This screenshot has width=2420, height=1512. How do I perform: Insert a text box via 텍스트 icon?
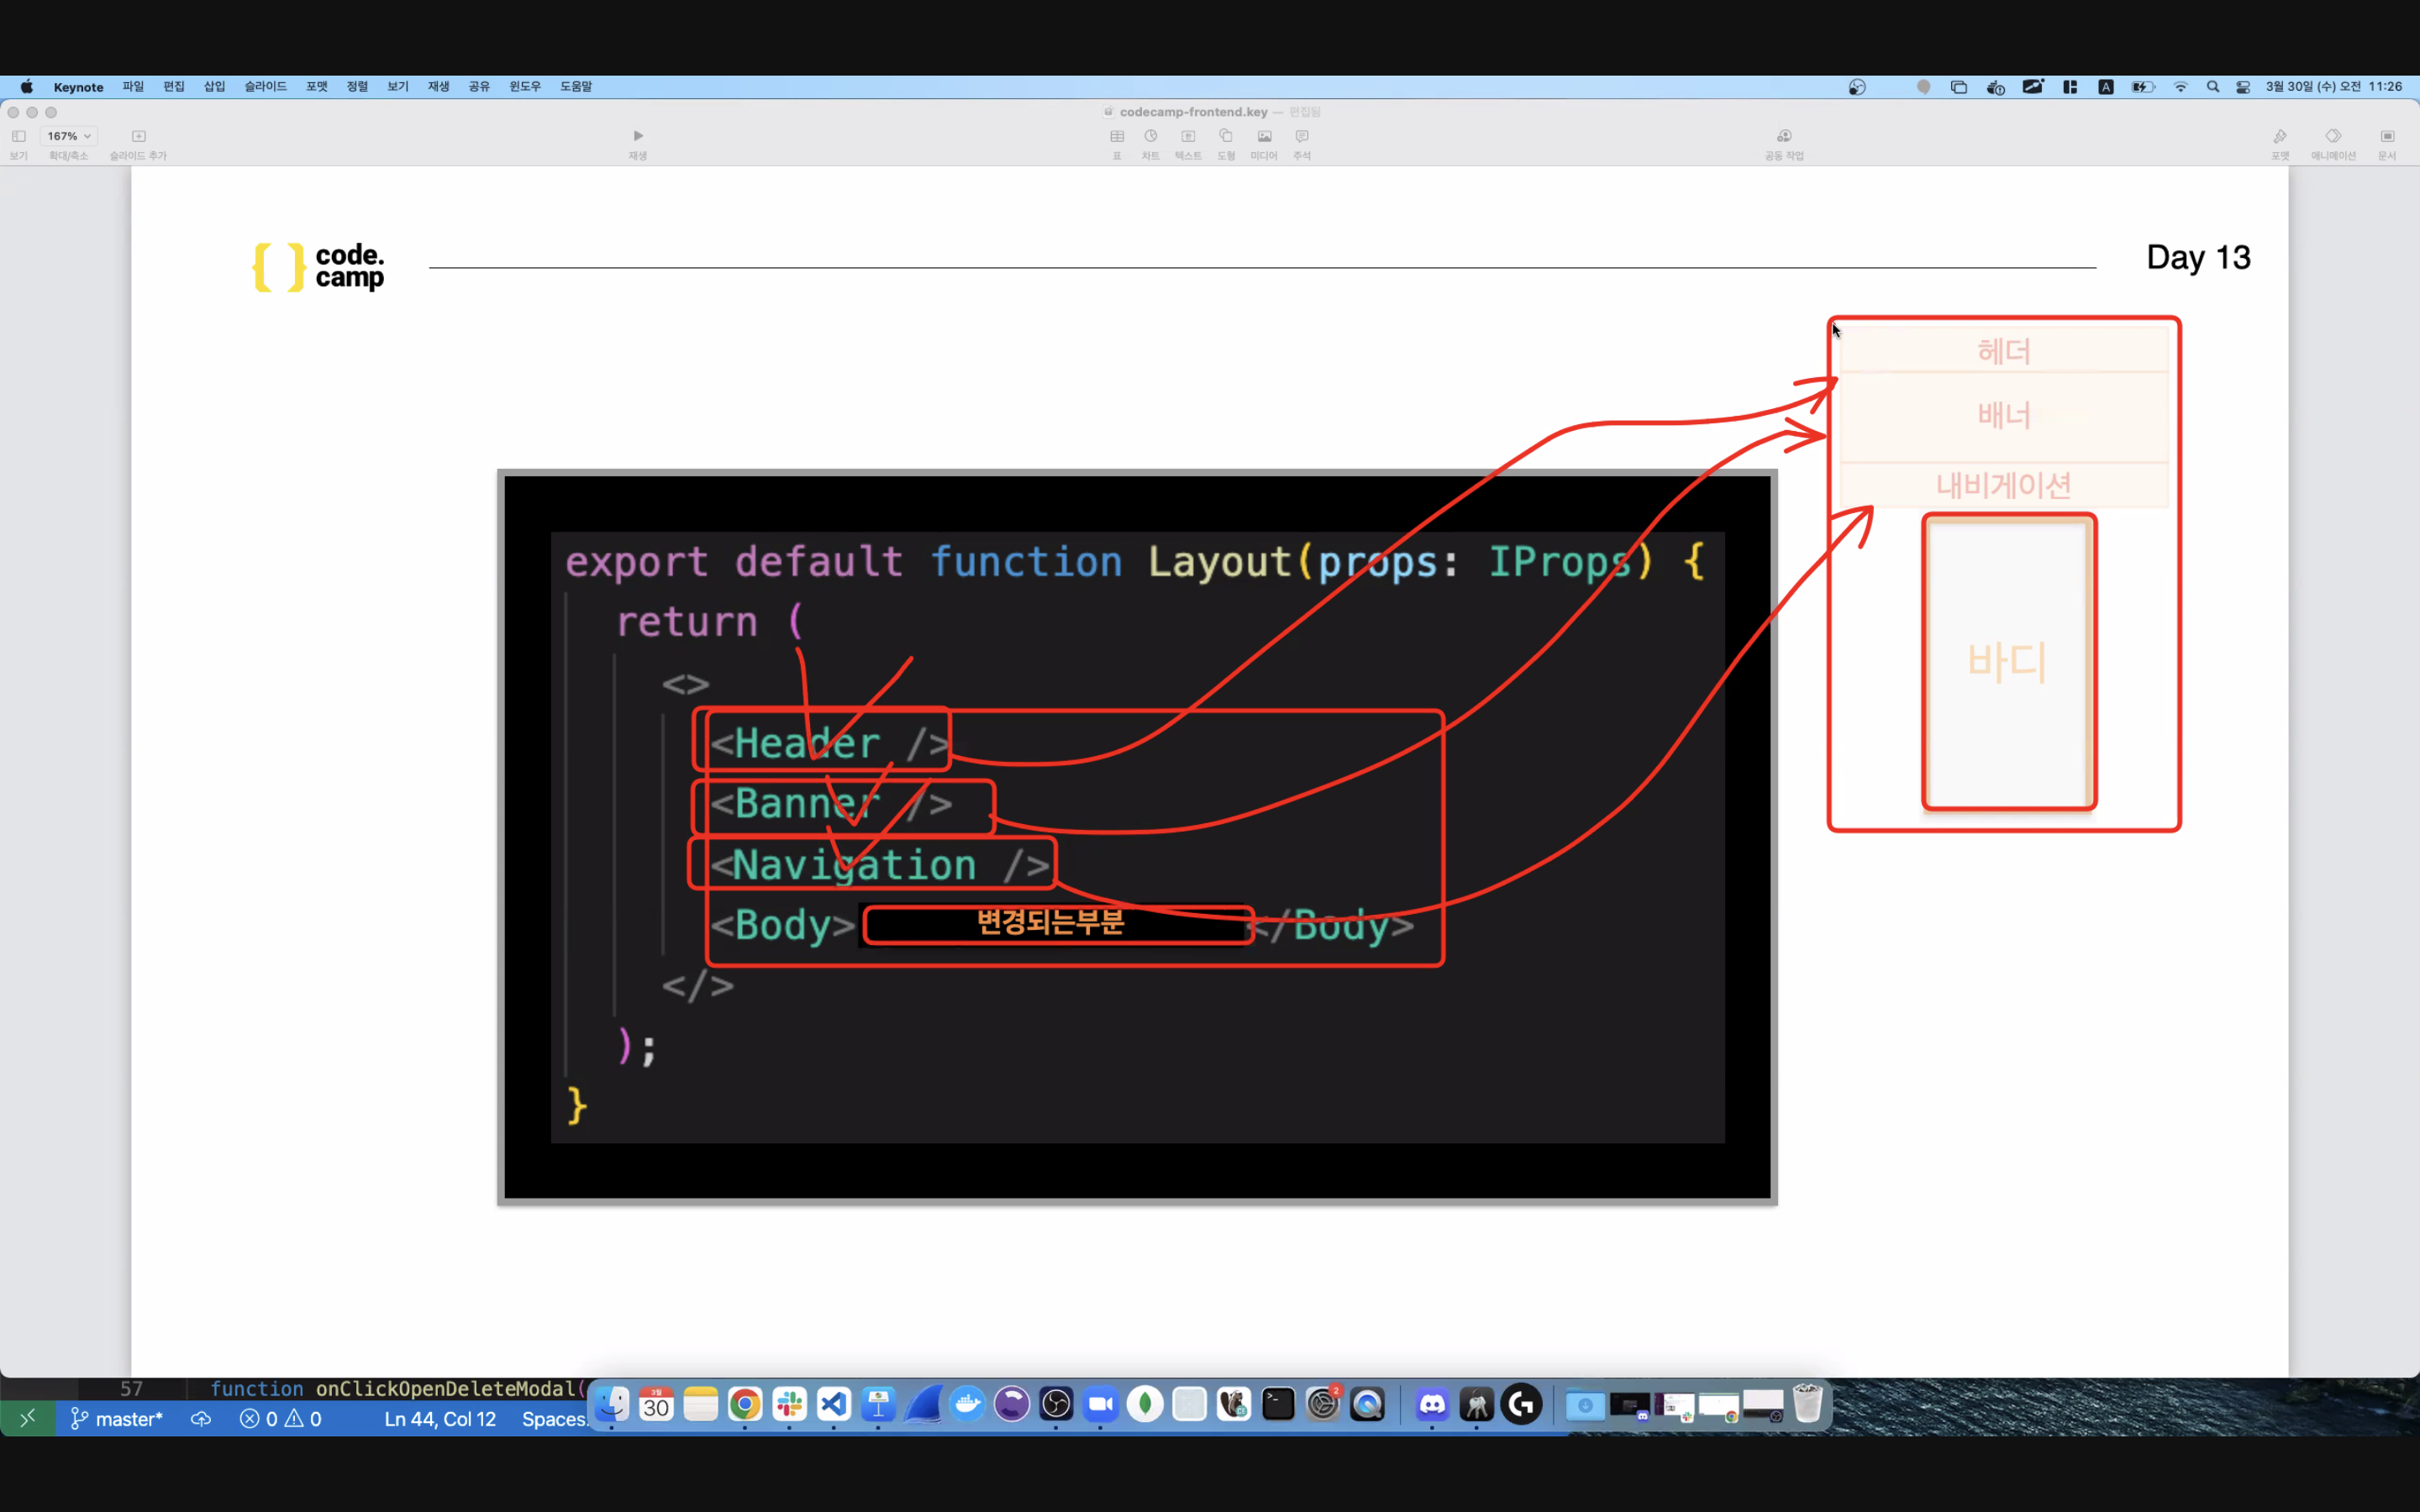[1188, 137]
